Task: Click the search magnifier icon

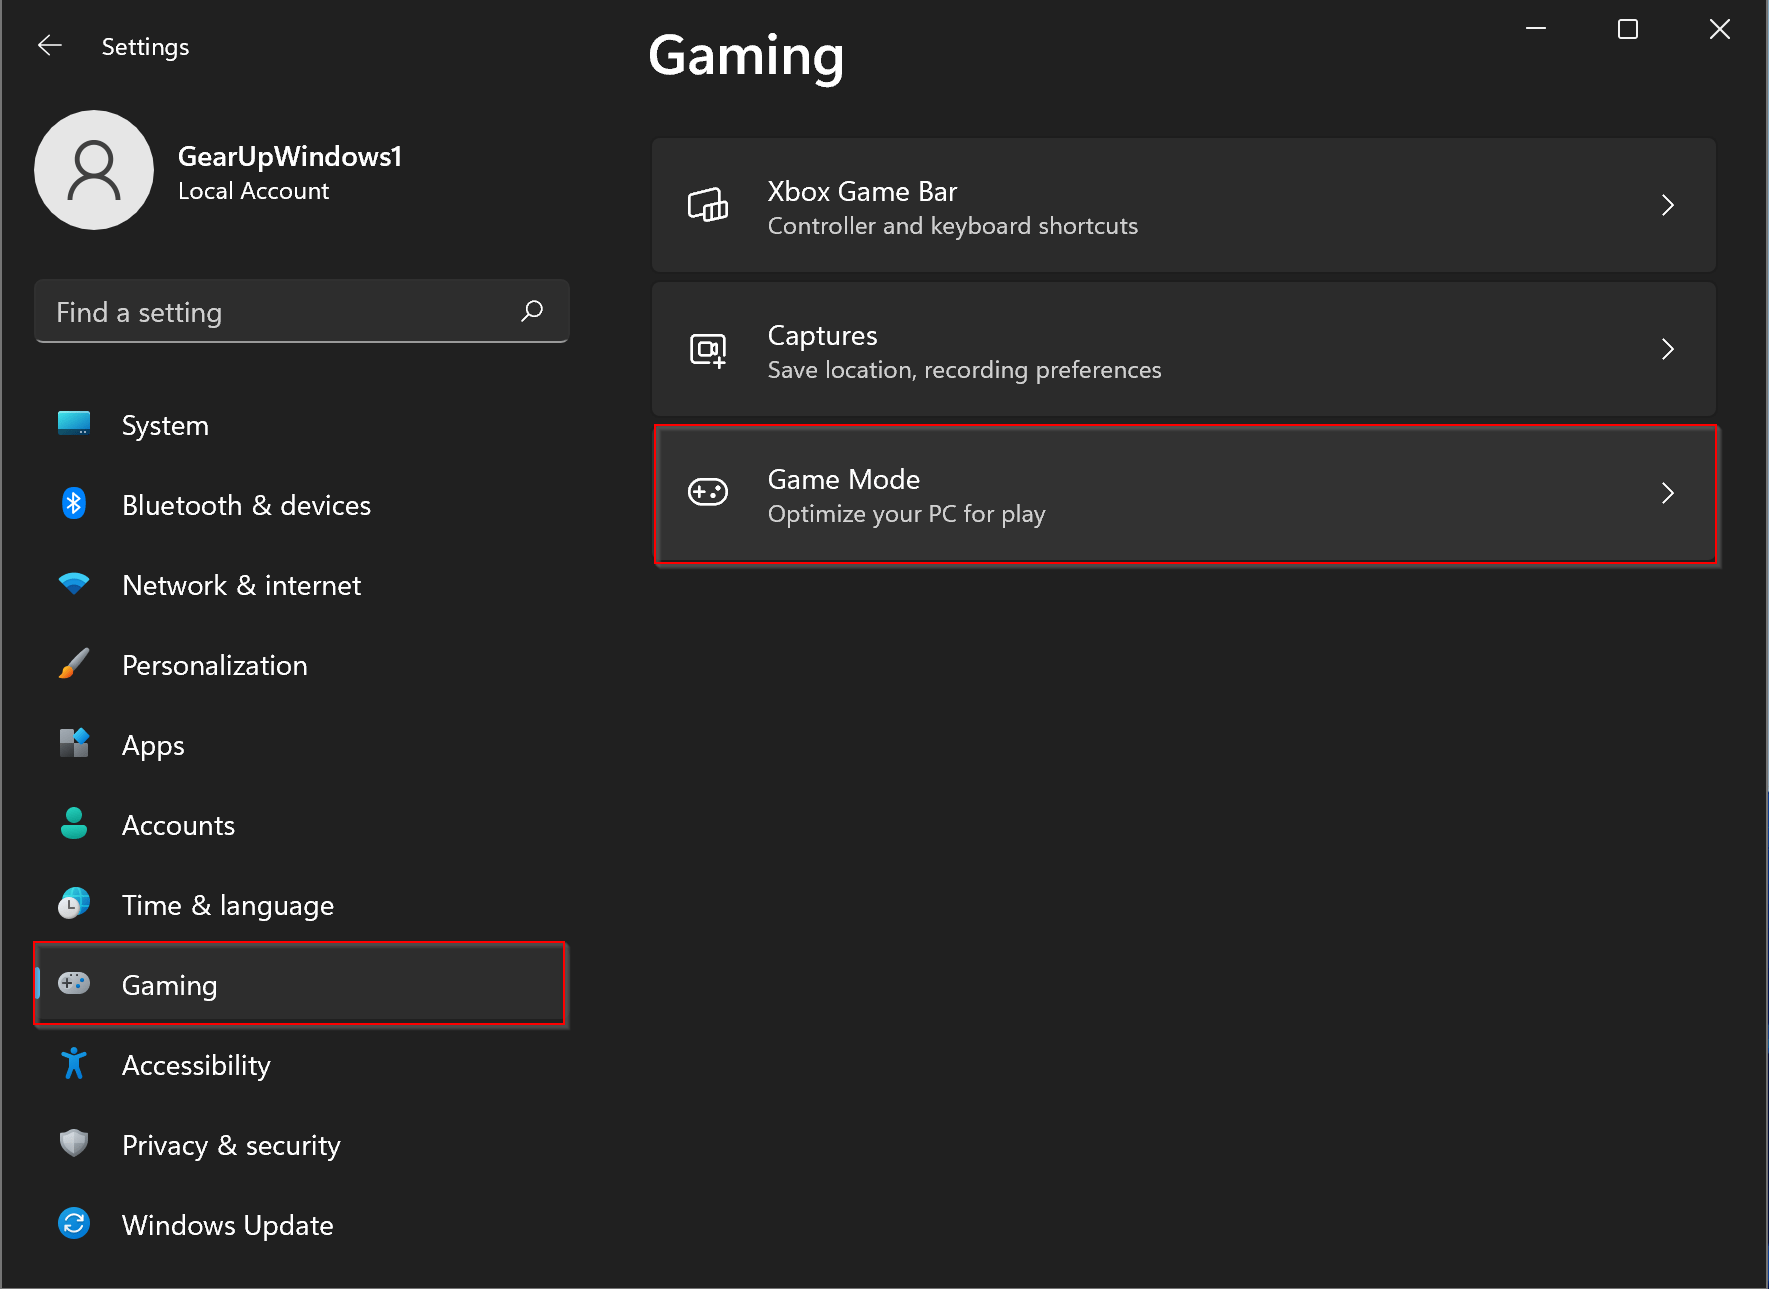Action: click(532, 311)
